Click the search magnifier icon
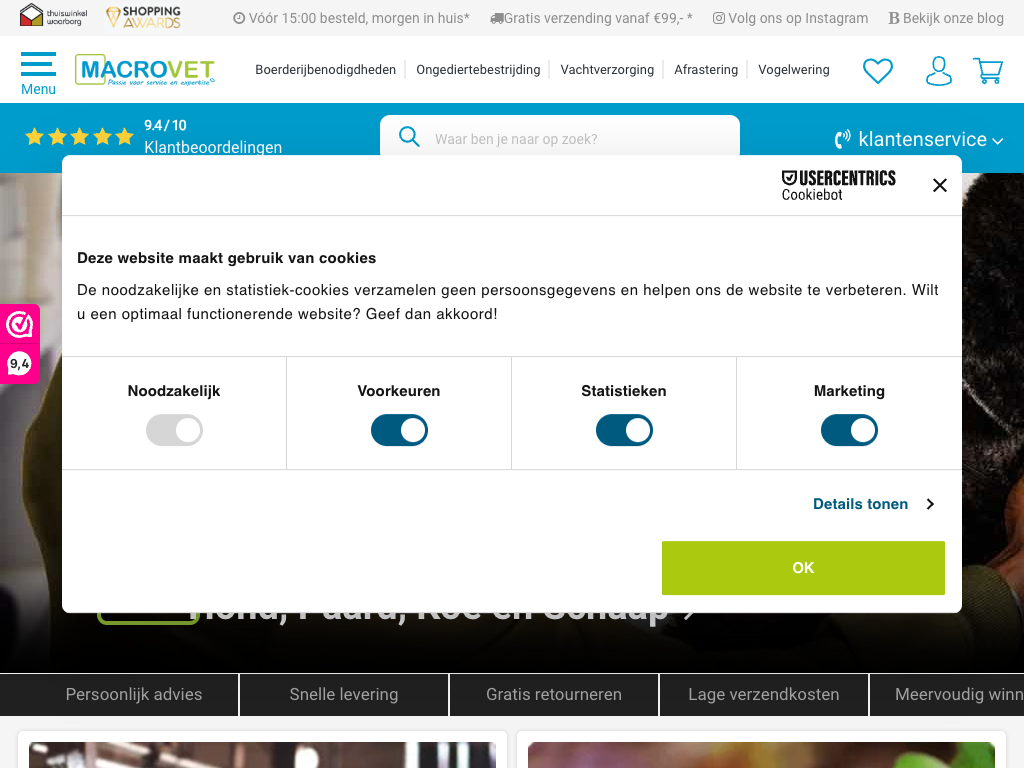Screen dimensions: 1024x768 coord(409,136)
